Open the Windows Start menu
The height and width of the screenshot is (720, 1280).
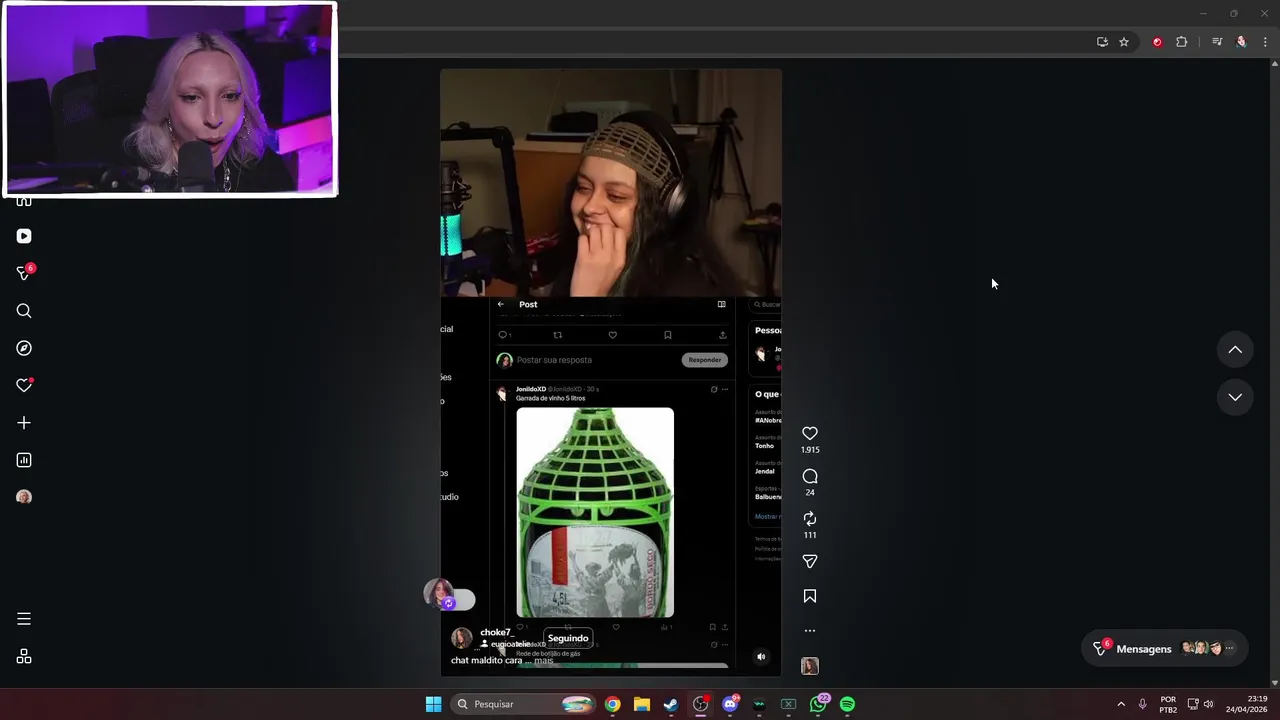(x=433, y=704)
